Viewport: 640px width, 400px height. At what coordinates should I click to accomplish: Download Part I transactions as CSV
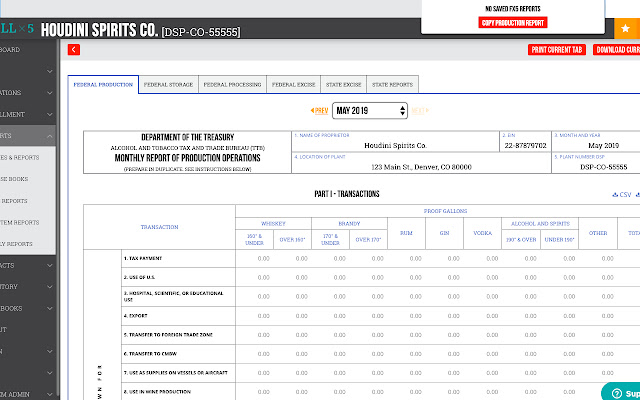coord(622,195)
